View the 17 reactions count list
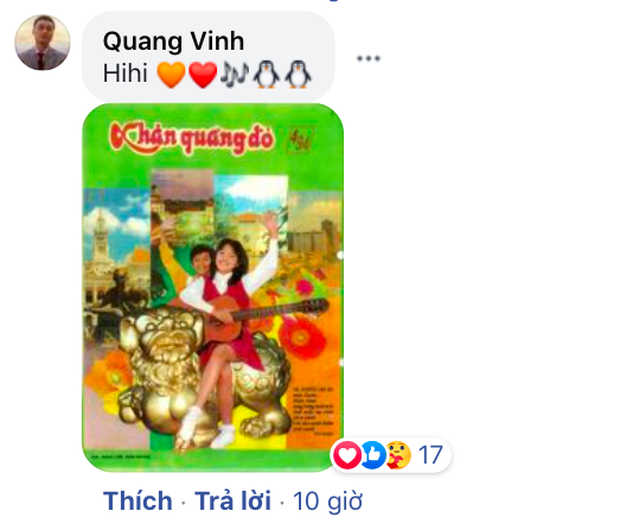Screen dimensions: 620x524 430,455
